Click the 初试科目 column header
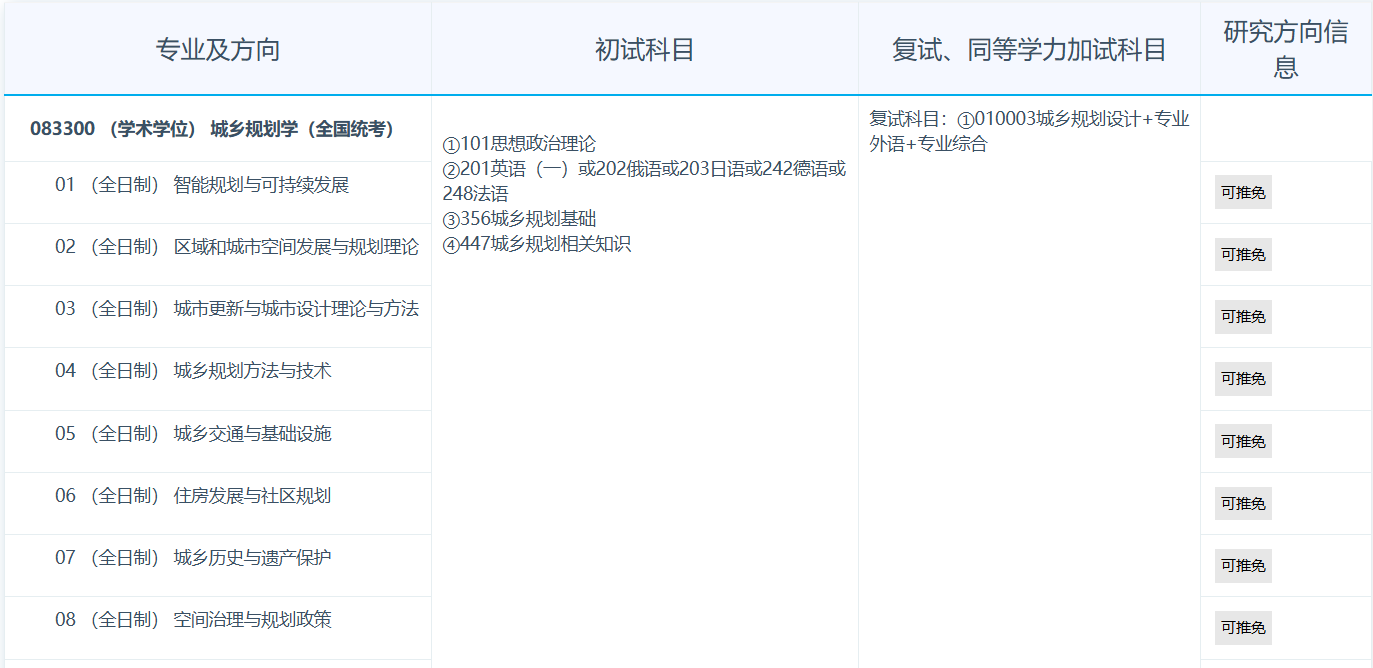The image size is (1373, 668). (644, 46)
